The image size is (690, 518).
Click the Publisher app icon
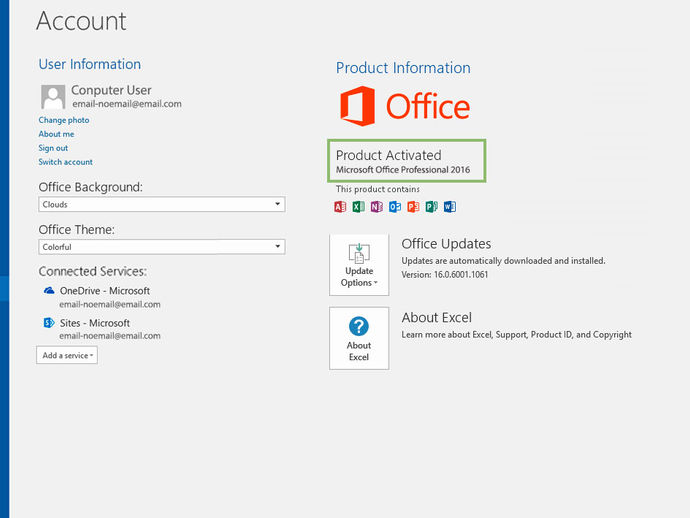click(x=431, y=206)
